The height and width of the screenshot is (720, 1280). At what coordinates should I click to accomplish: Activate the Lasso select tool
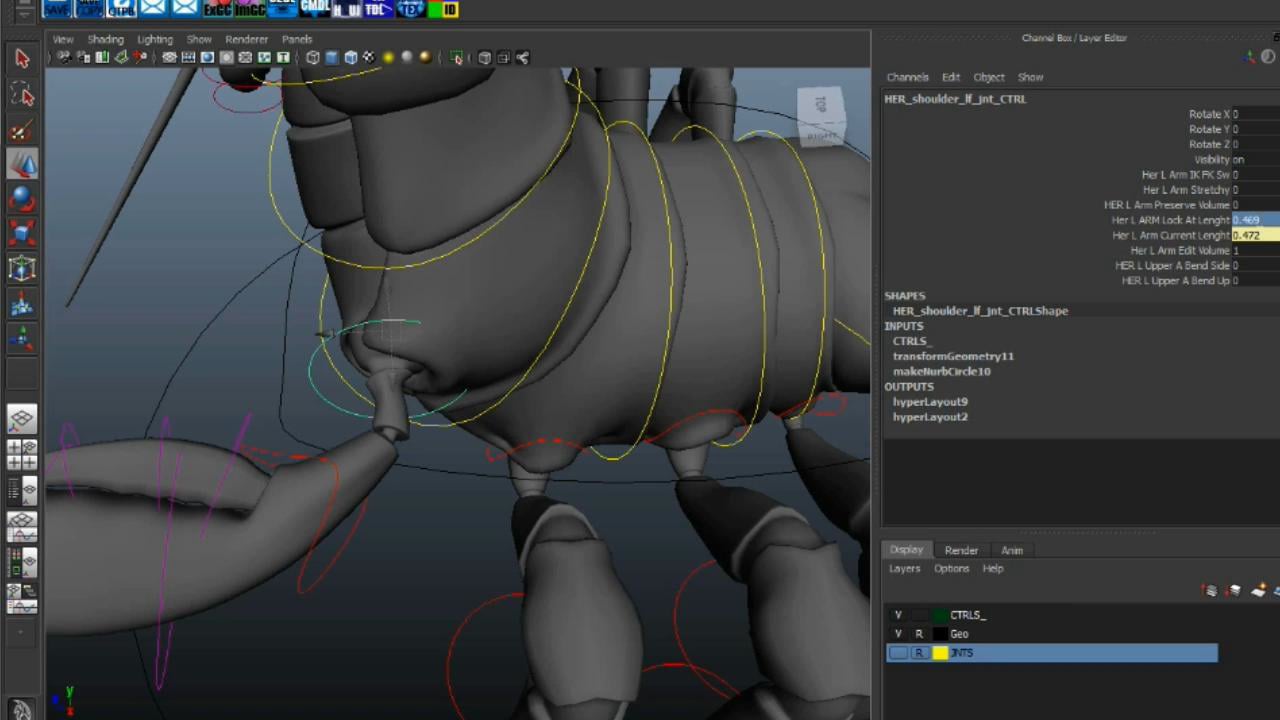click(22, 95)
